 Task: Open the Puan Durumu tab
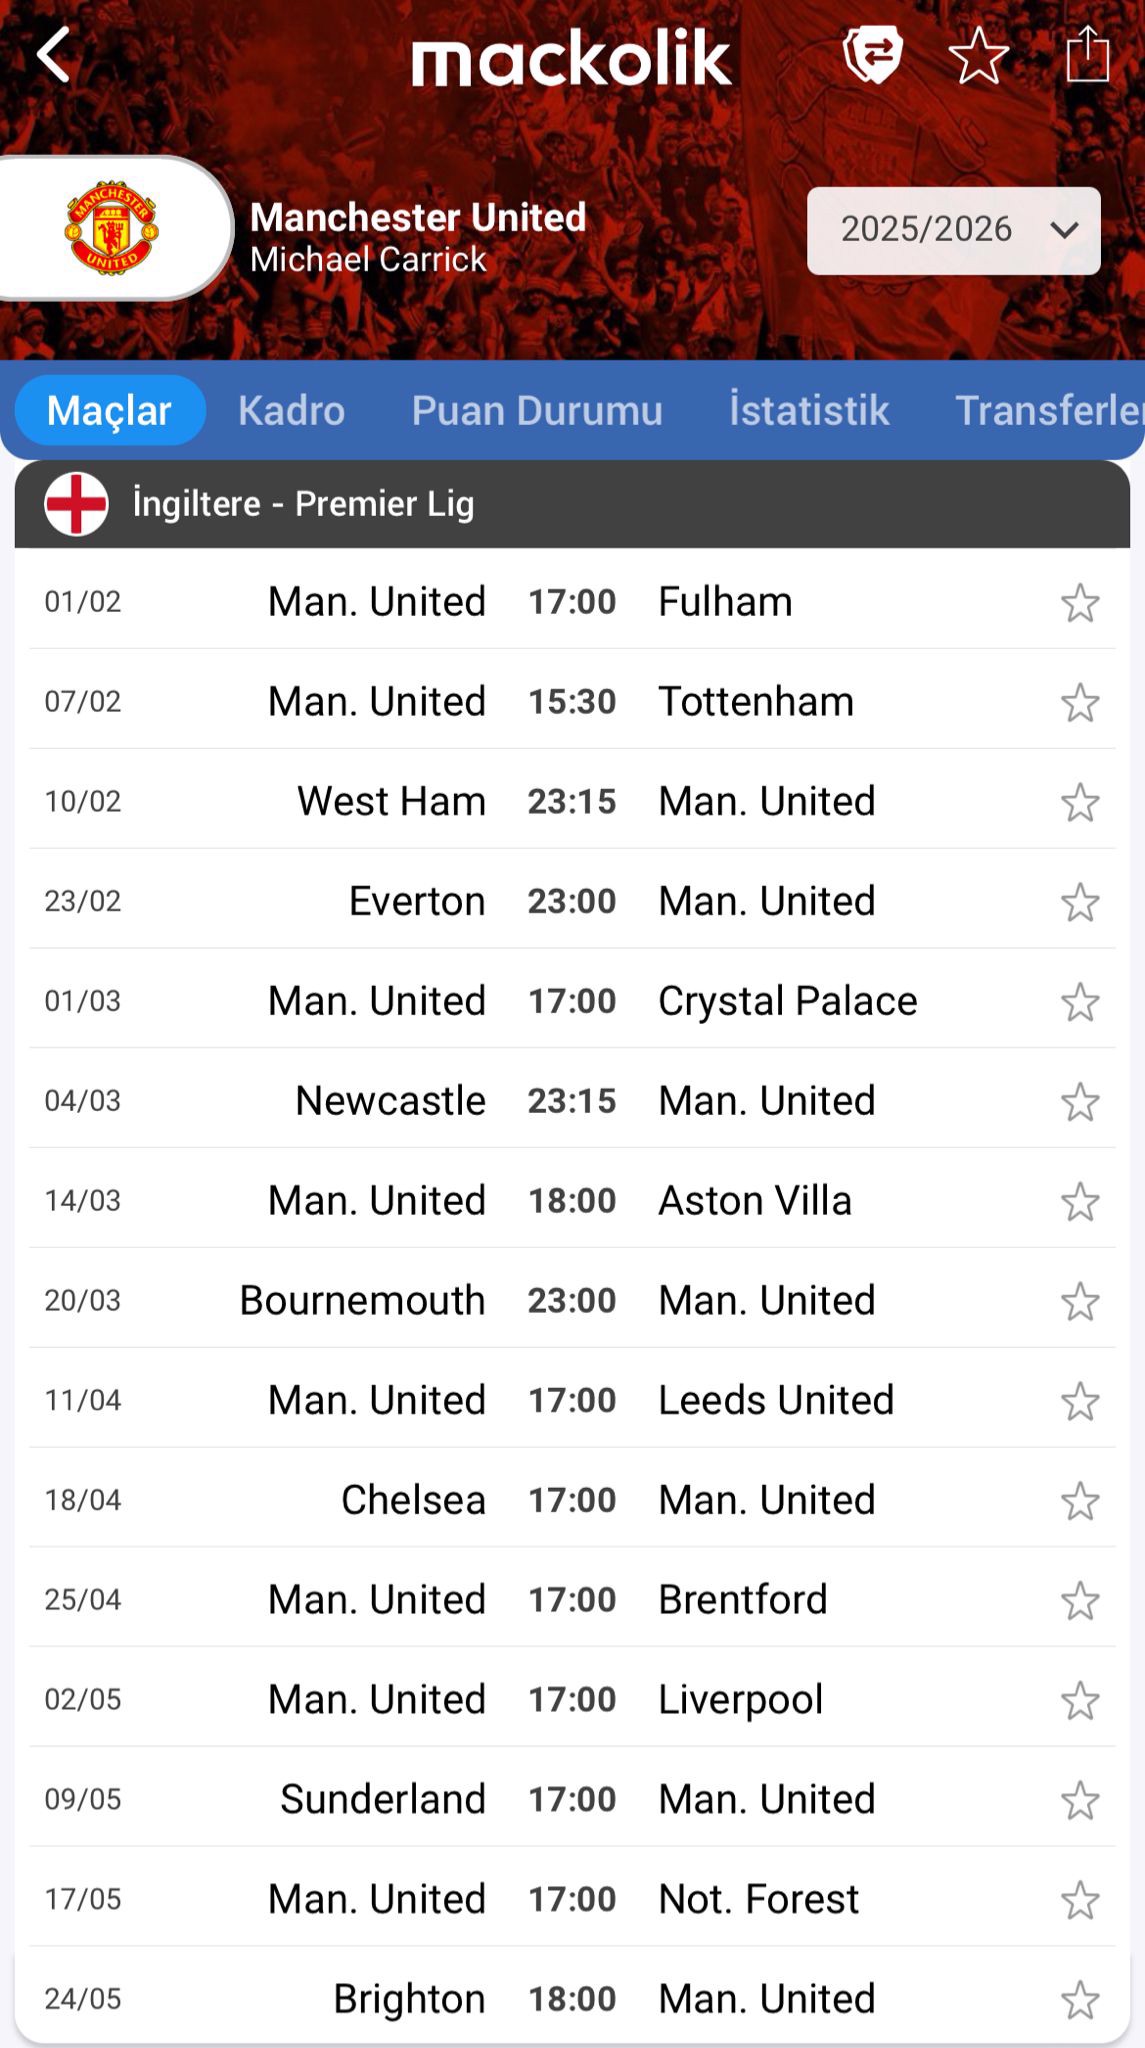coord(537,411)
